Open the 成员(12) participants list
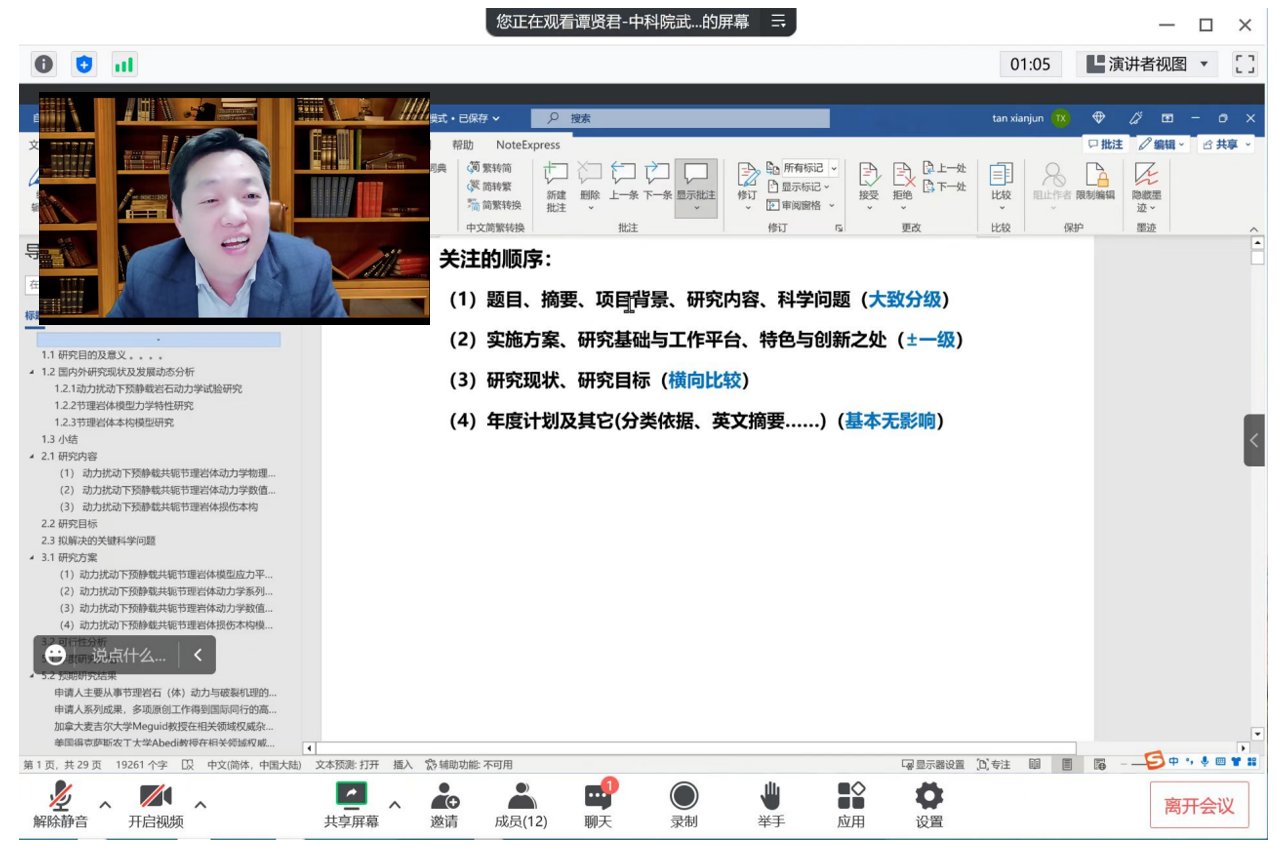 pyautogui.click(x=521, y=796)
